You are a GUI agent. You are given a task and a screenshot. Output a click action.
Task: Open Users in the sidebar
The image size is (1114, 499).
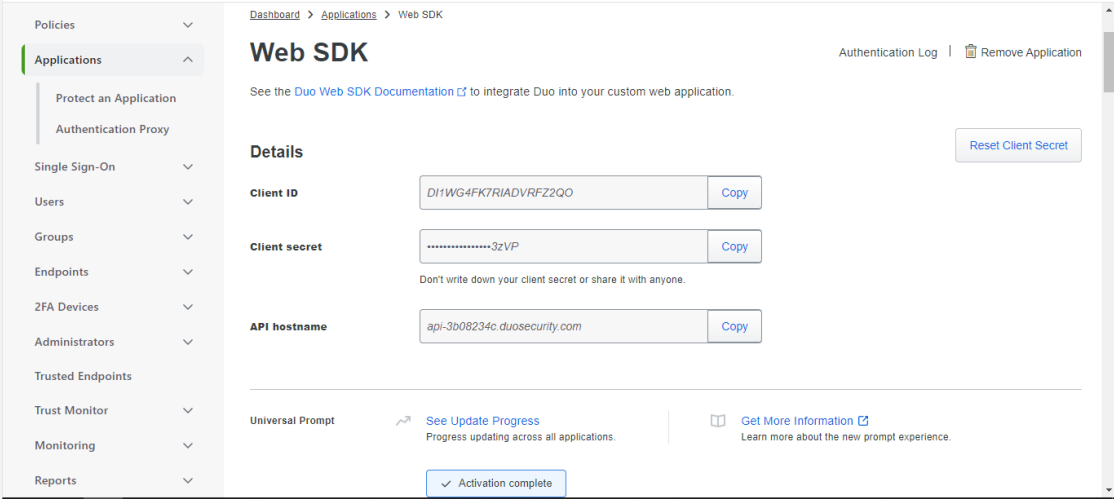(49, 202)
